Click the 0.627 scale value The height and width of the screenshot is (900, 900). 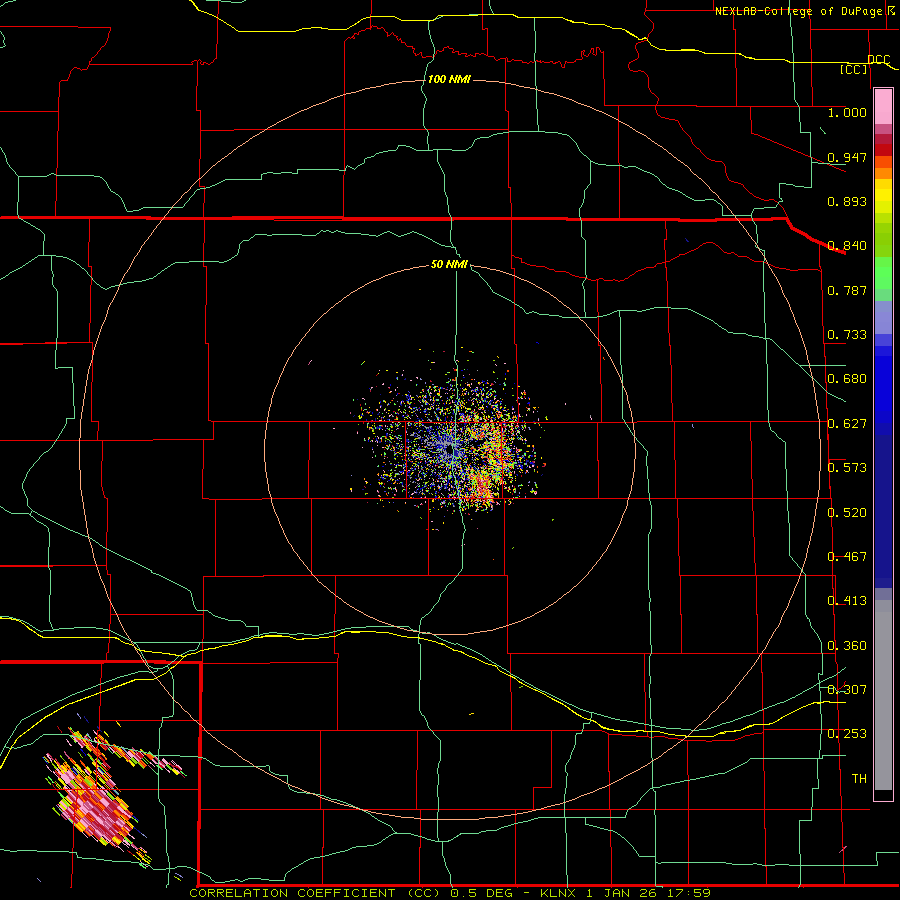click(847, 424)
